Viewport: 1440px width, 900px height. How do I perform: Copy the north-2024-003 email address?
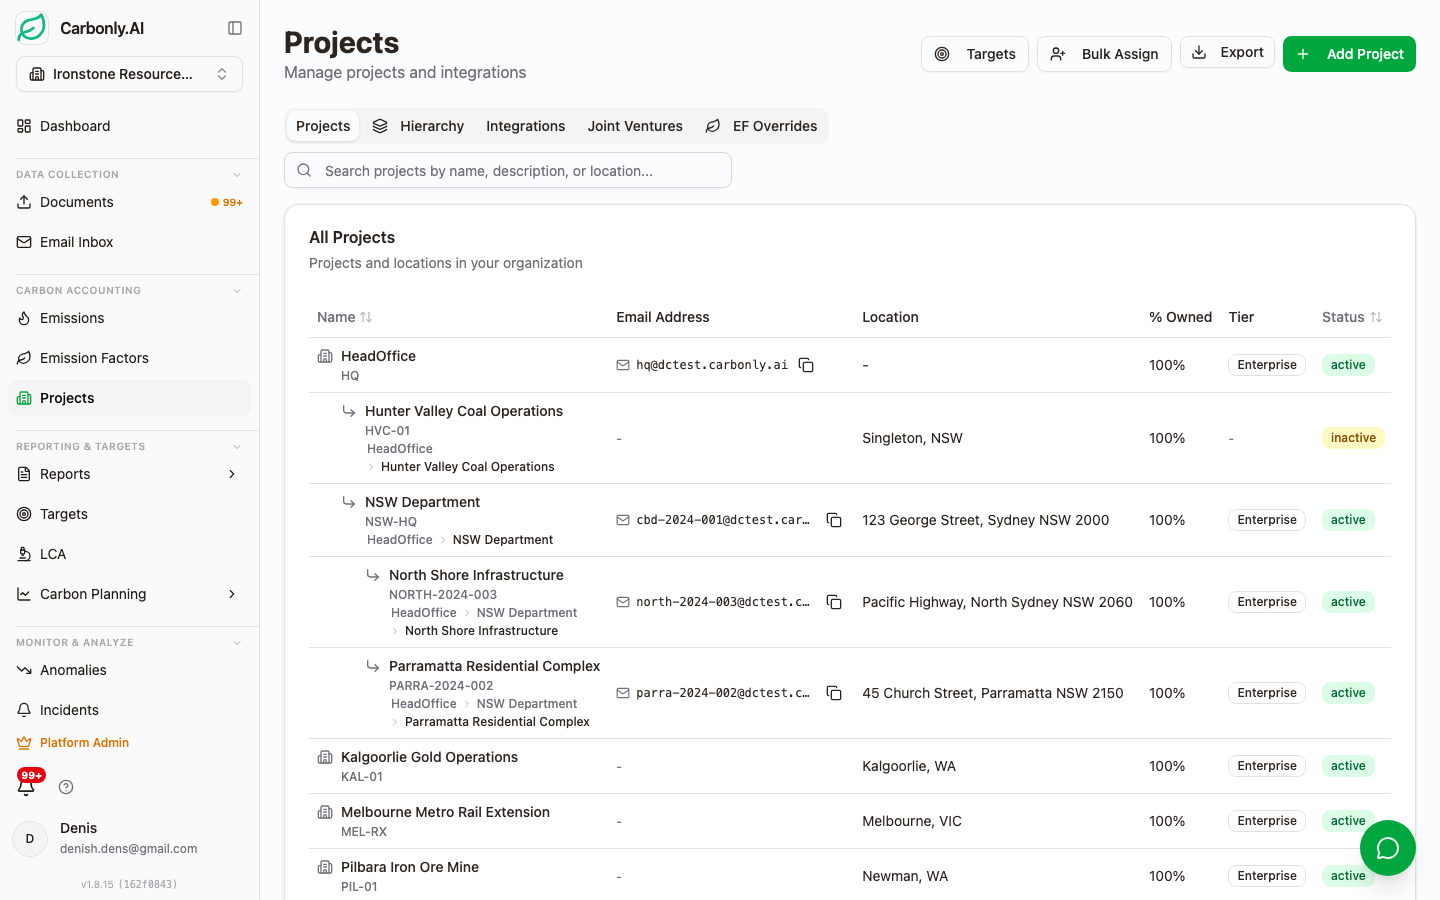pyautogui.click(x=834, y=602)
